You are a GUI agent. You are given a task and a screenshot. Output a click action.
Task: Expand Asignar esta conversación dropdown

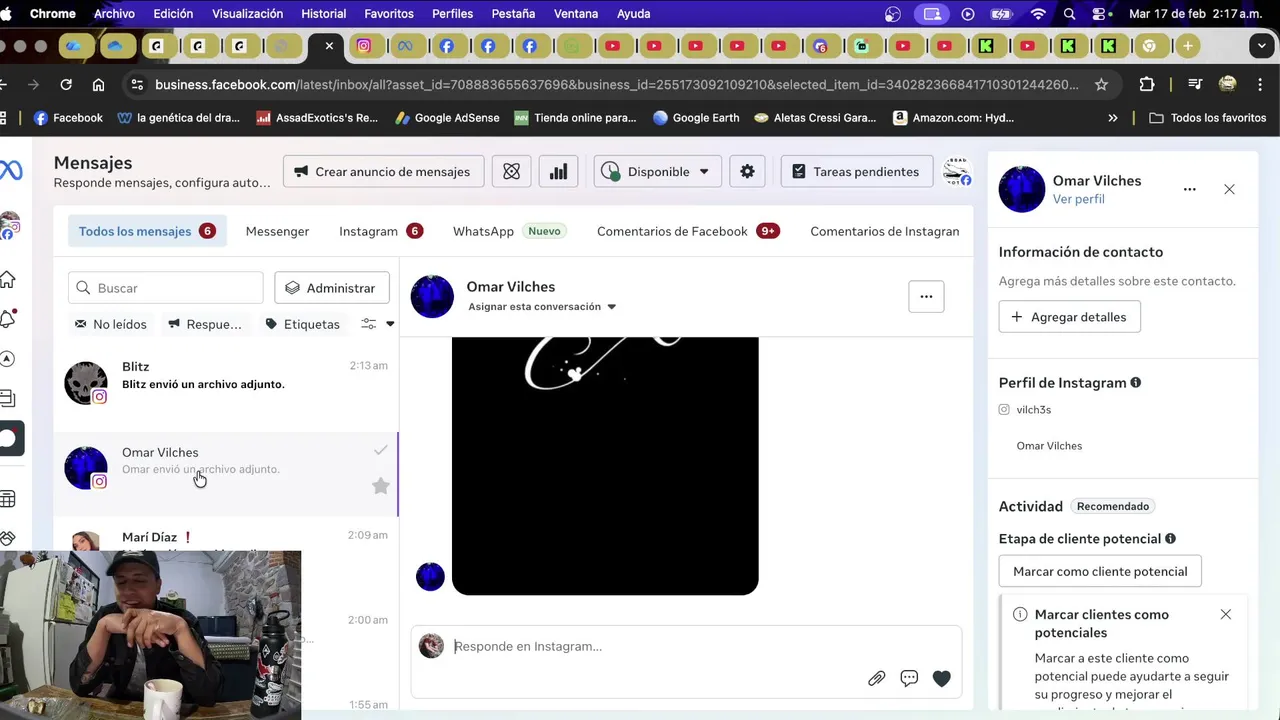(542, 307)
